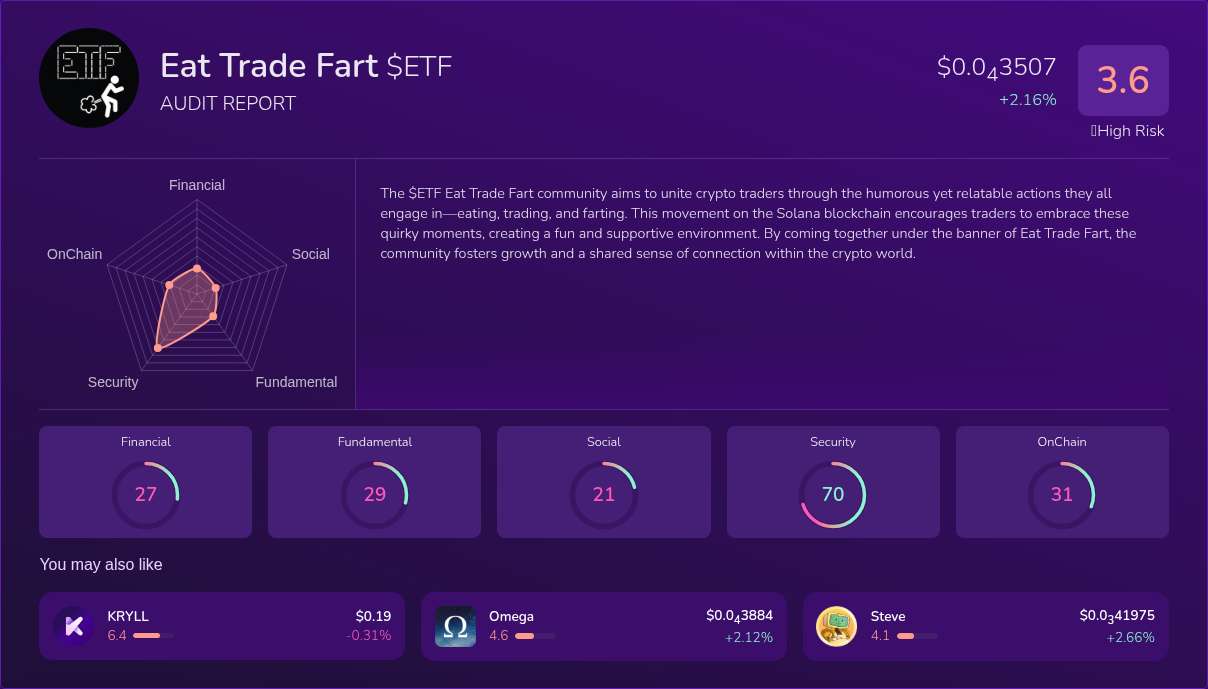
Task: Click KRYLL's 6.4 rating bar
Action: coord(151,635)
